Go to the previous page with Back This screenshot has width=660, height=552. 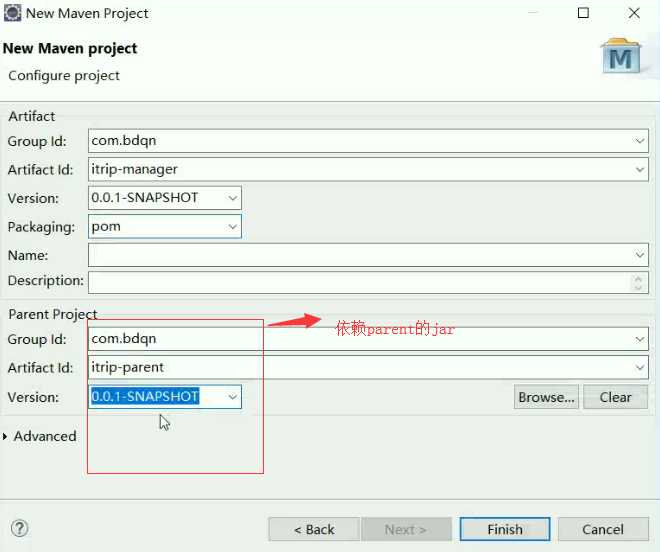314,529
